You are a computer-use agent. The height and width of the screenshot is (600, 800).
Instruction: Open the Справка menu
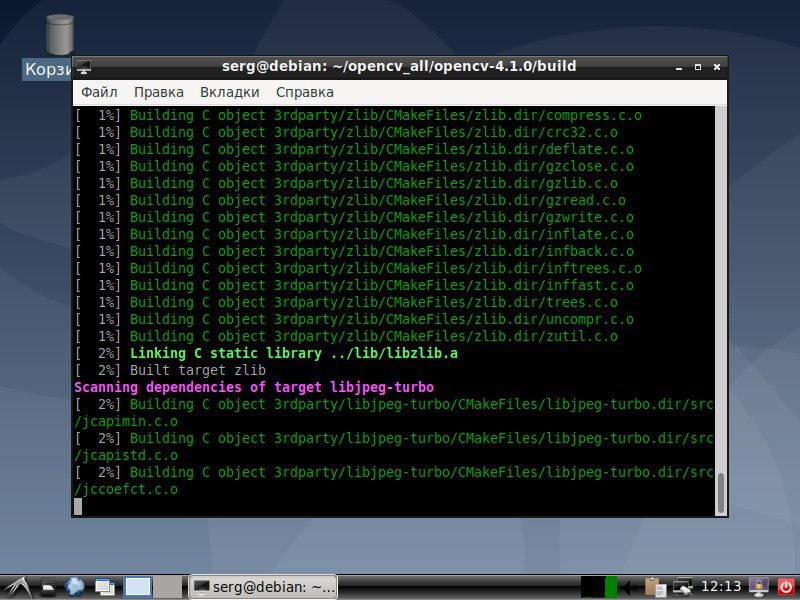pos(305,92)
